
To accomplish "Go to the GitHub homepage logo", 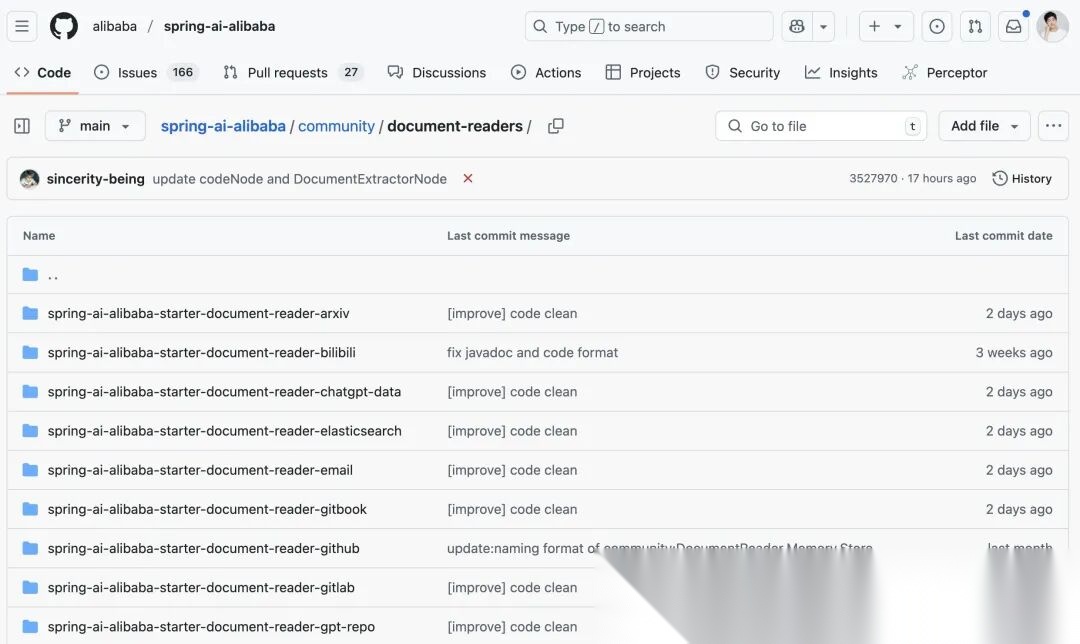I will point(64,26).
